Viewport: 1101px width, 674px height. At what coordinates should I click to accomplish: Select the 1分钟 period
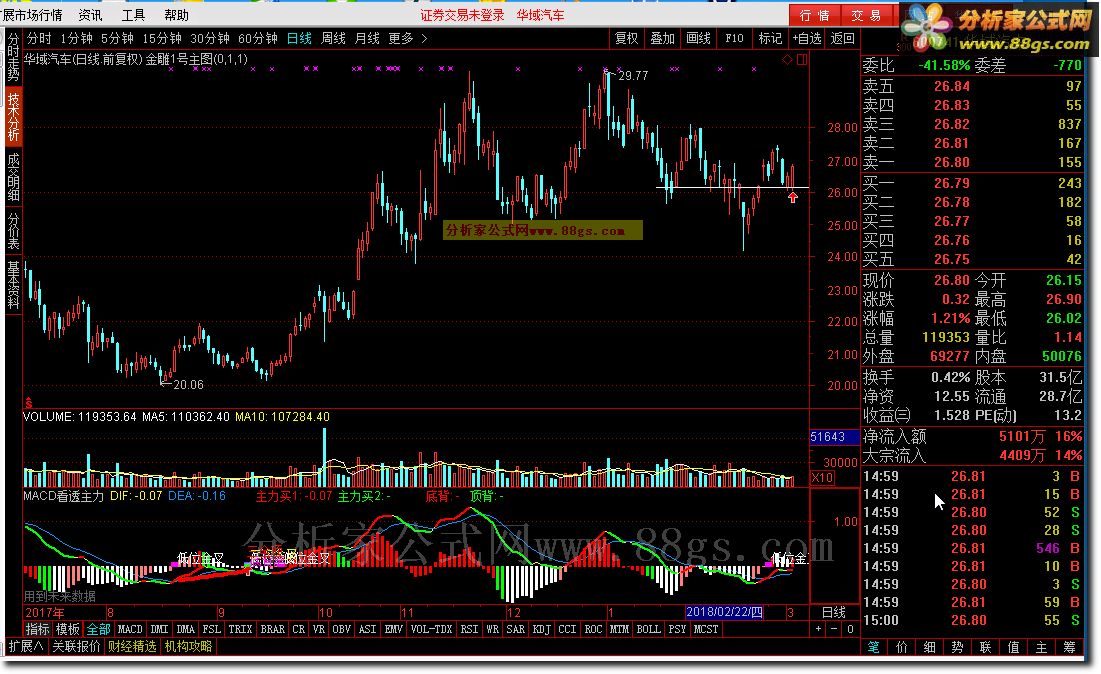[77, 39]
